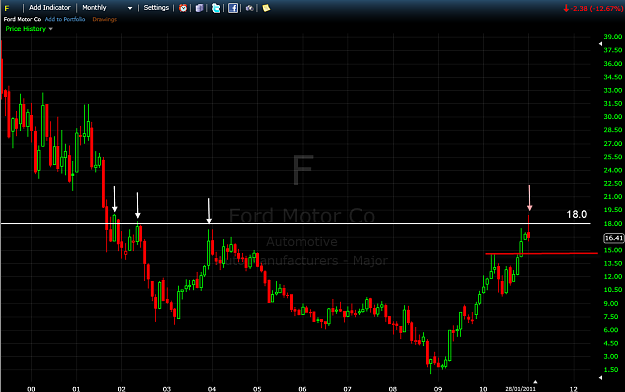
Task: Open the Drawings link
Action: (104, 19)
